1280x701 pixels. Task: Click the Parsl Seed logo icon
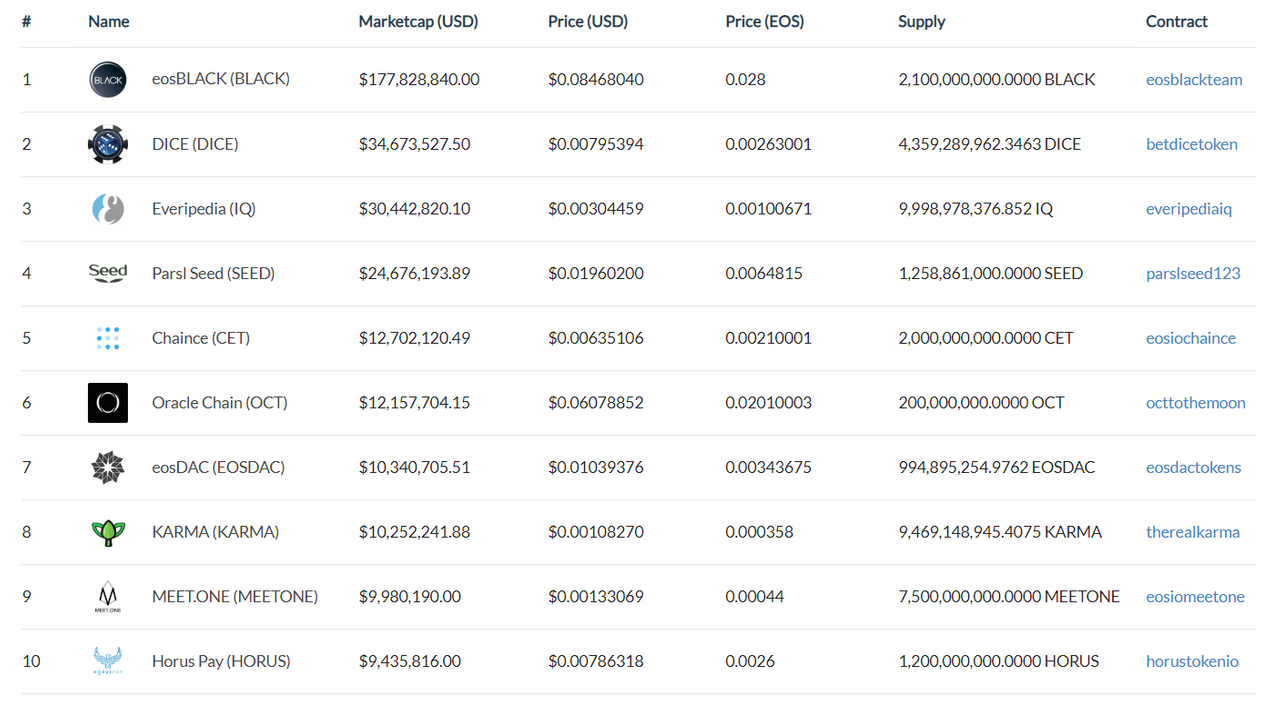(107, 273)
